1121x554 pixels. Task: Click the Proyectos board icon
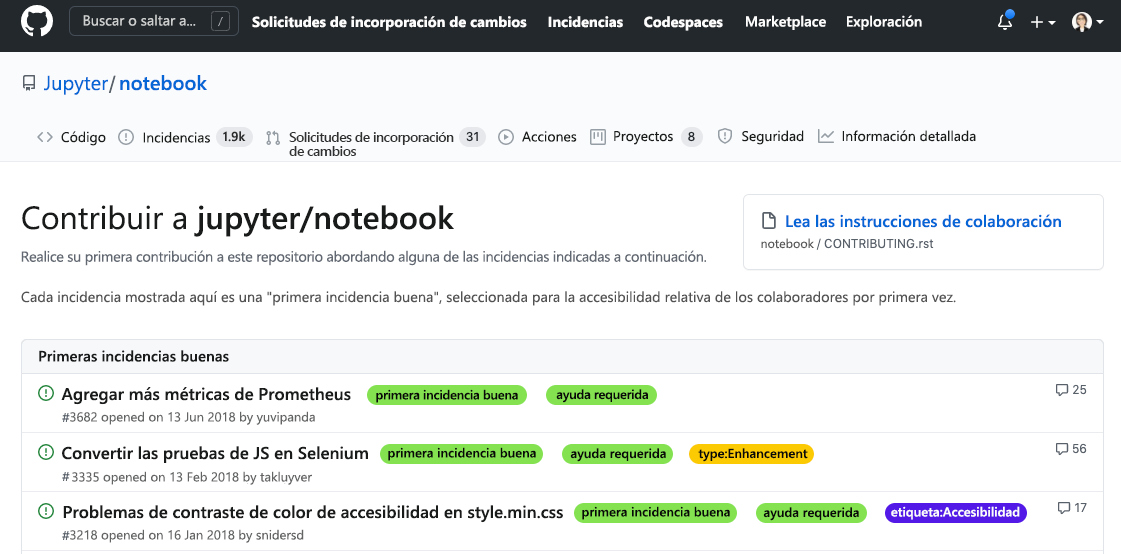(x=598, y=137)
